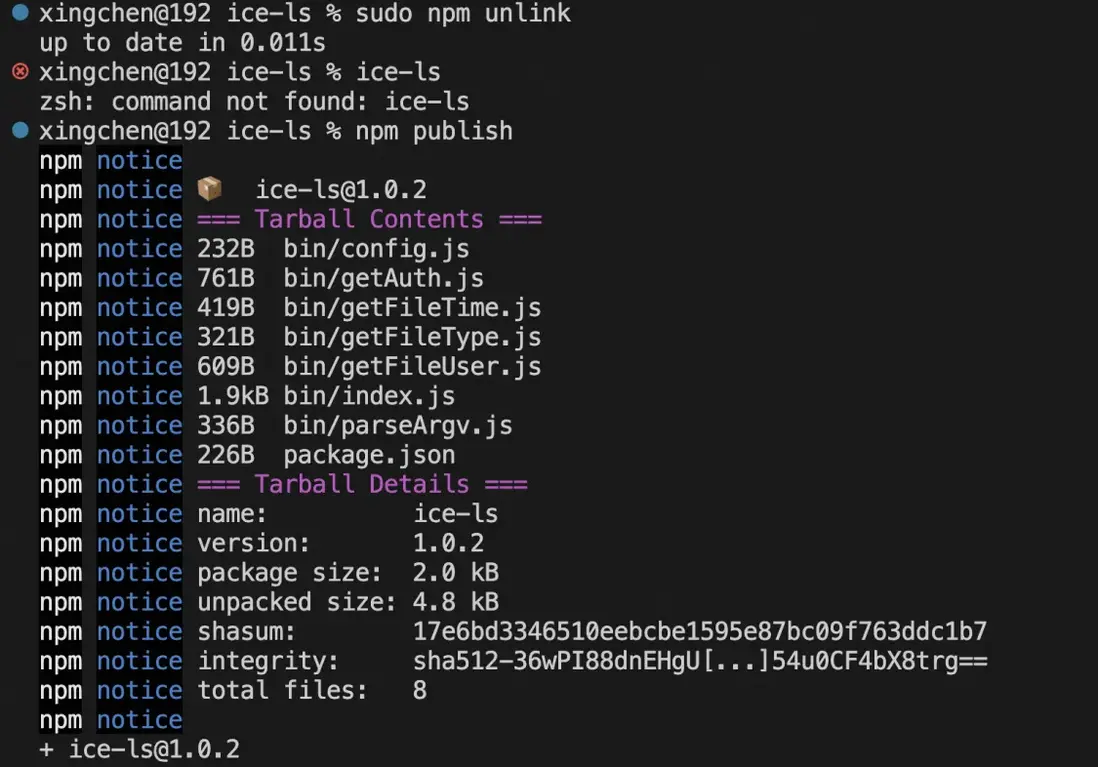Open the bin/getAuth.js file link
This screenshot has height=767, width=1098.
pos(383,278)
